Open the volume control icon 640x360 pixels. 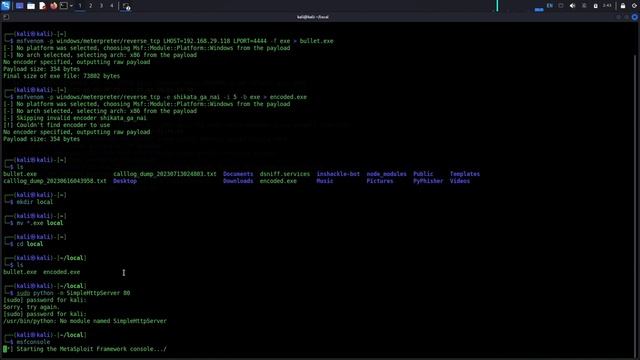click(x=572, y=6)
